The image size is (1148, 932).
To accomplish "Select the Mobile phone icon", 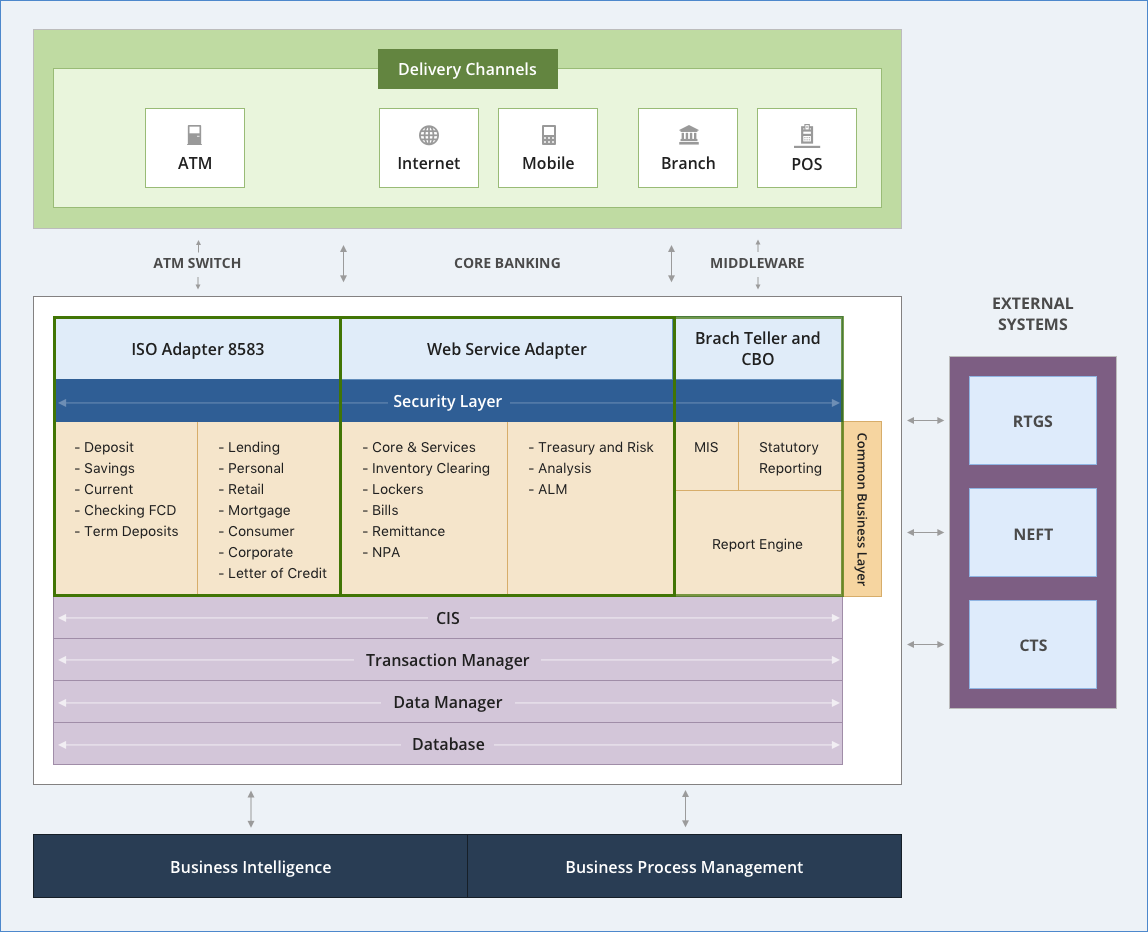I will [x=548, y=135].
